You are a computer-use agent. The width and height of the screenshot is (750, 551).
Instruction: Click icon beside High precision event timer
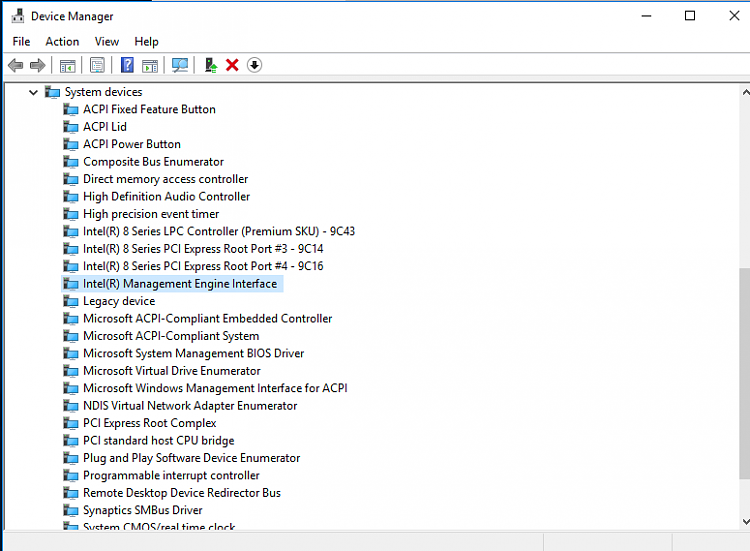(71, 214)
